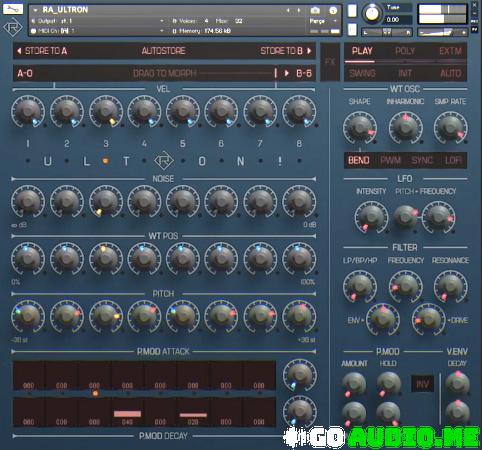
Task: Click the R diamond logo between T and O
Action: [164, 161]
